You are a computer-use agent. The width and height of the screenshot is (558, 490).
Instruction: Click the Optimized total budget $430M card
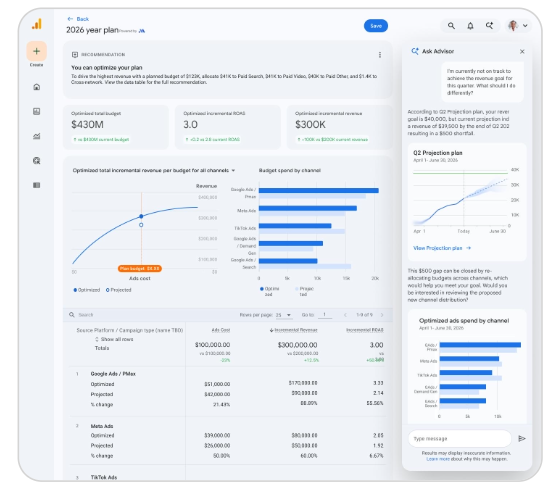[116, 127]
